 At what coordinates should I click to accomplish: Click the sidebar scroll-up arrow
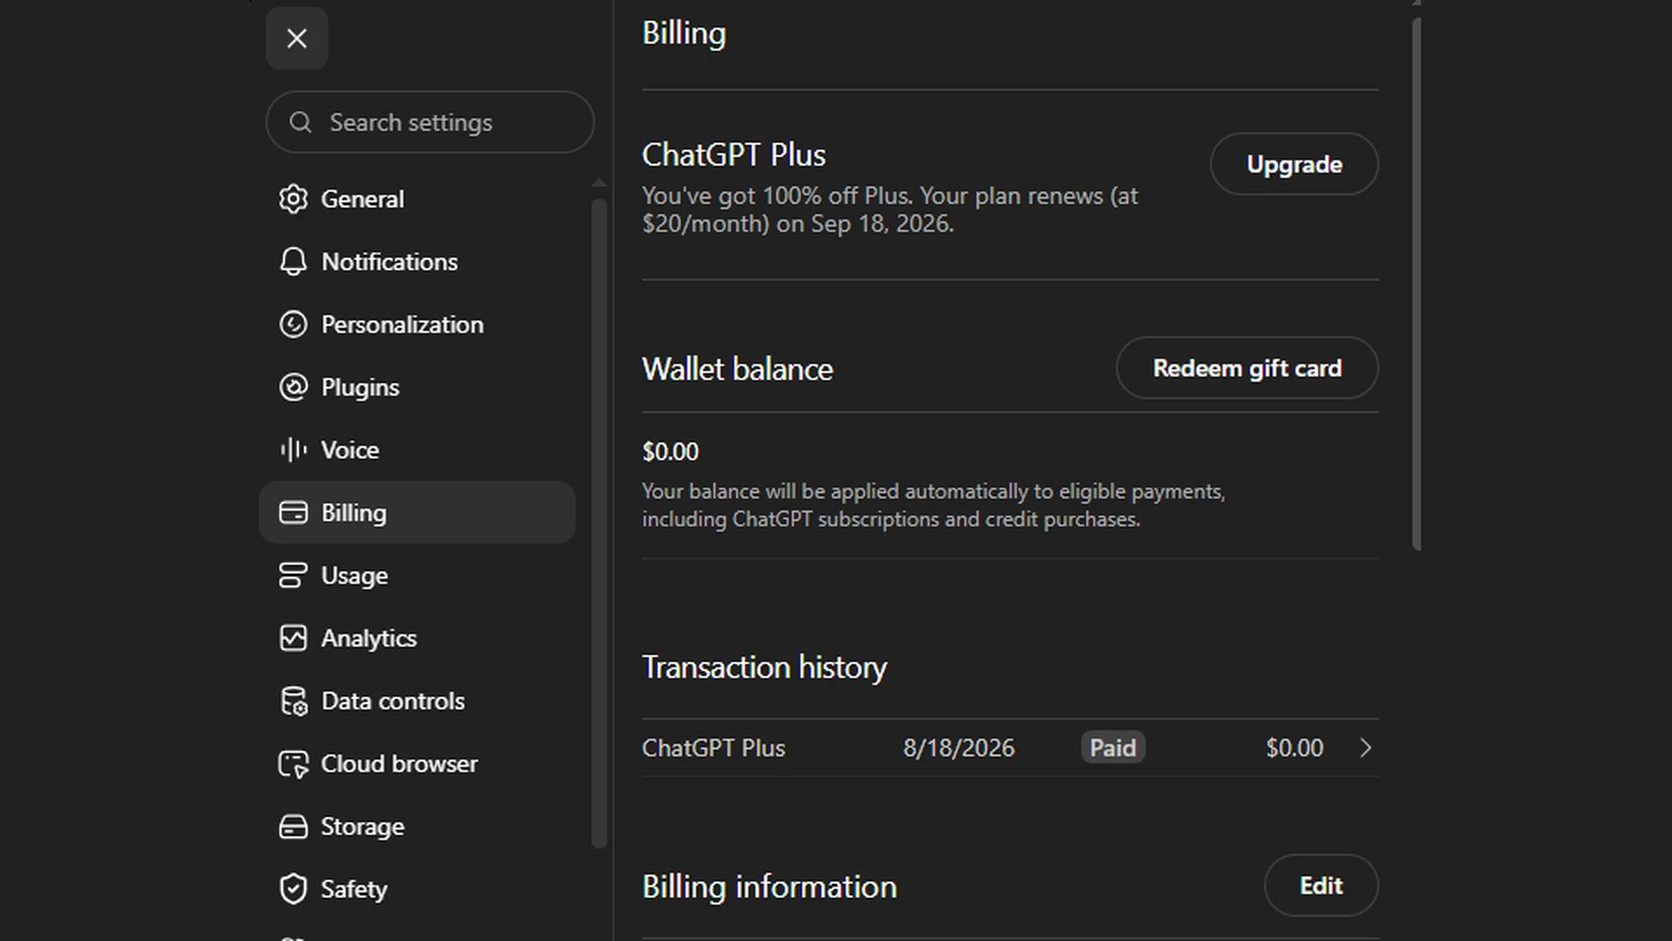(x=599, y=183)
